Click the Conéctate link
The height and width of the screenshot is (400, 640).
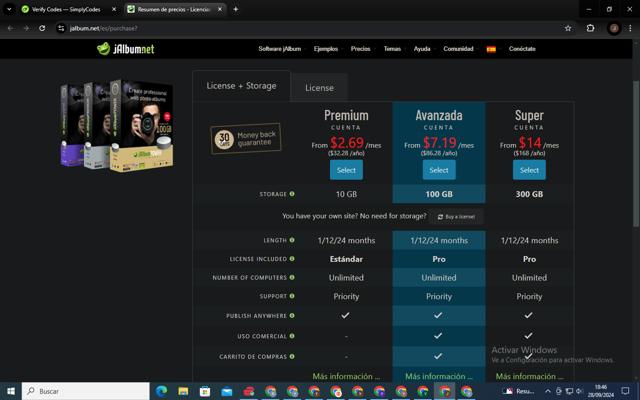pyautogui.click(x=522, y=49)
